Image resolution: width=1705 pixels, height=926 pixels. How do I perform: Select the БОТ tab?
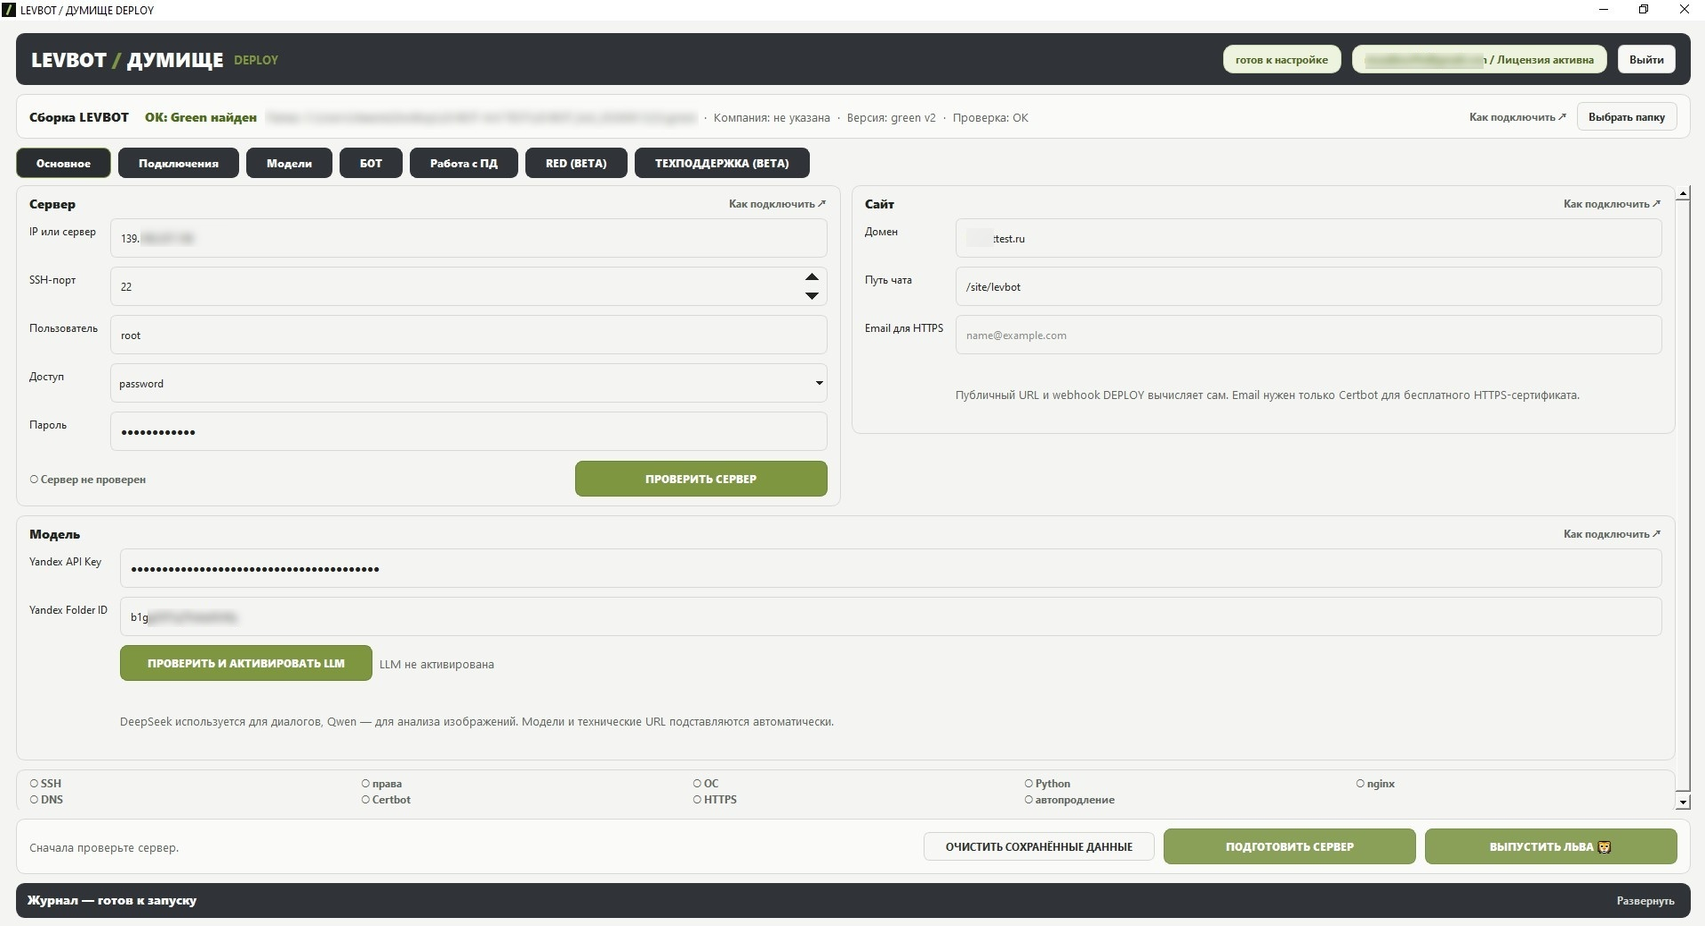[x=371, y=163]
